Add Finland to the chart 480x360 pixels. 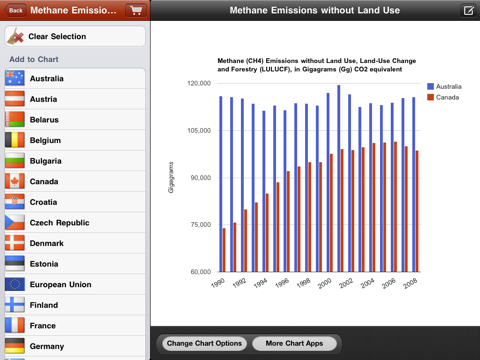tap(75, 305)
